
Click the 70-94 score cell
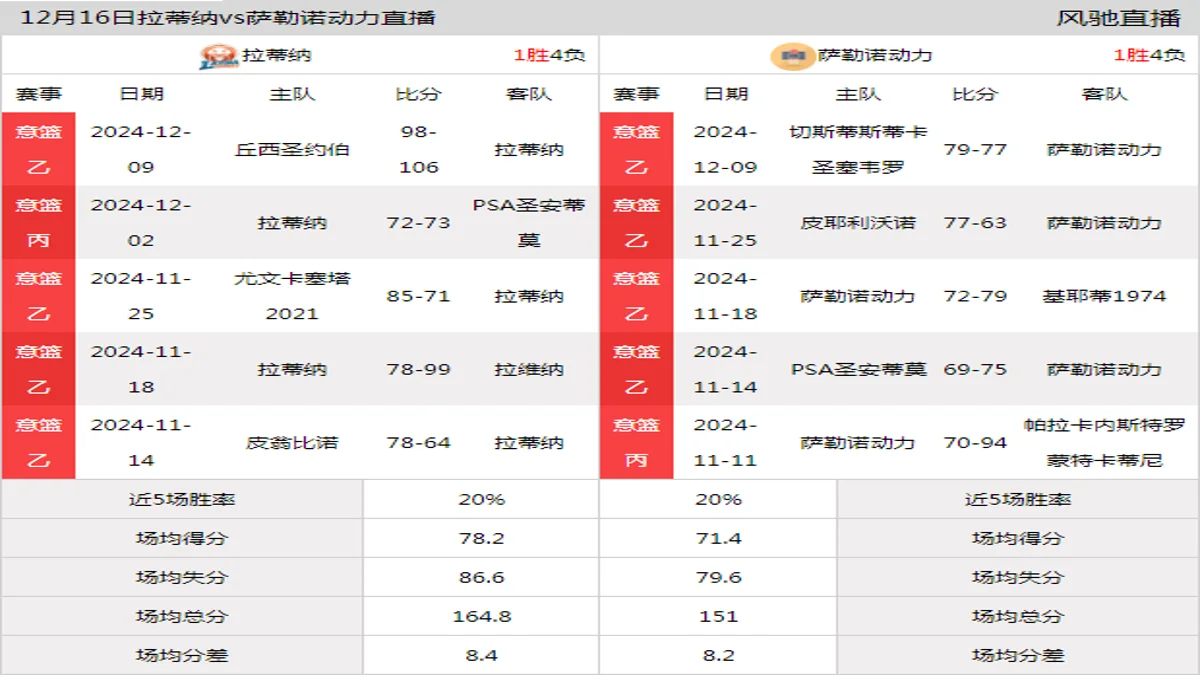(x=975, y=443)
